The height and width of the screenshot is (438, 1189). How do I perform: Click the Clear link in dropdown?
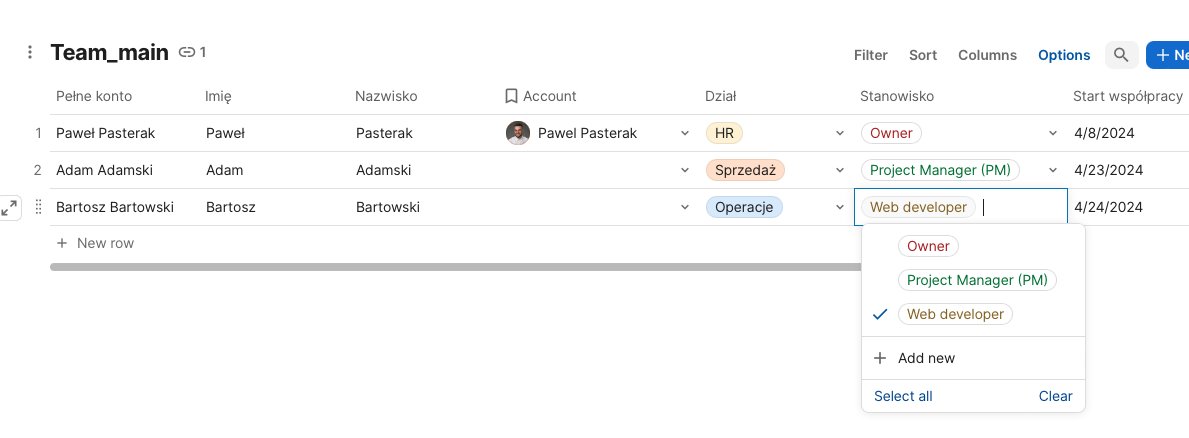tap(1055, 396)
